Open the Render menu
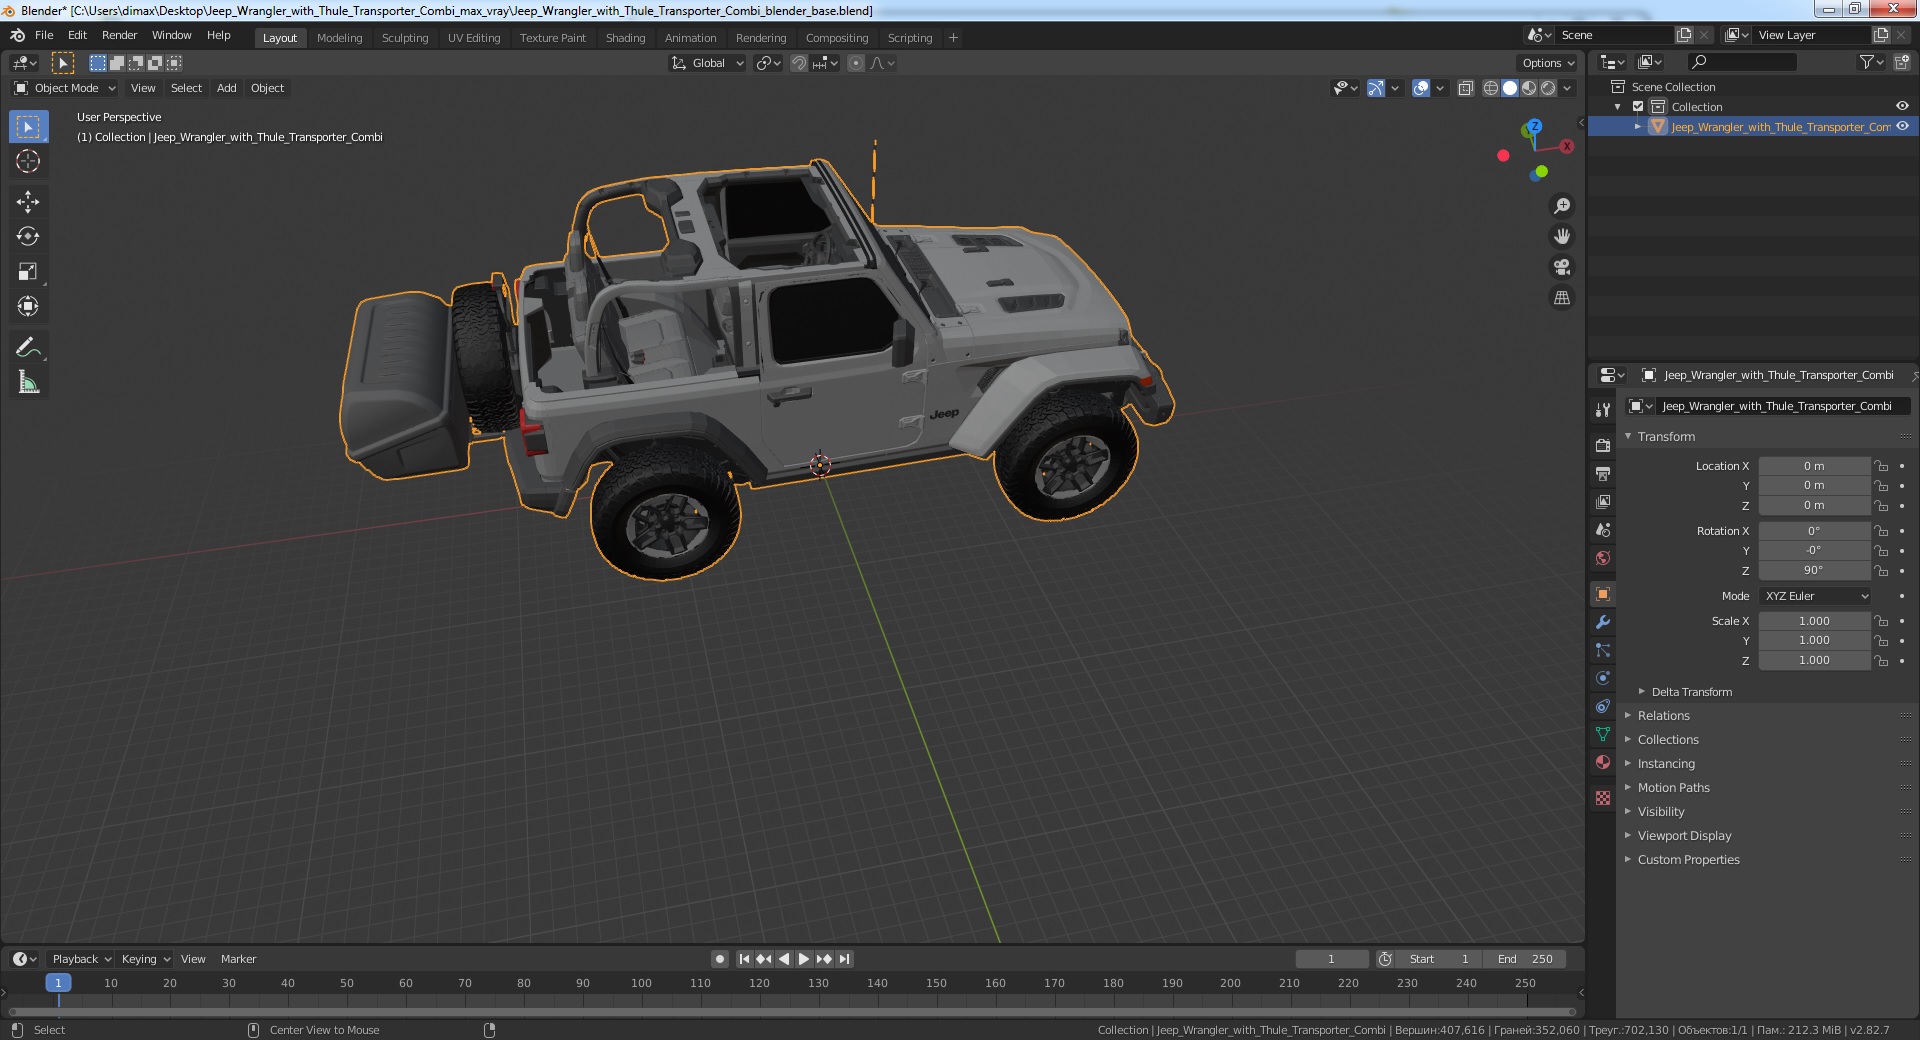 tap(119, 35)
